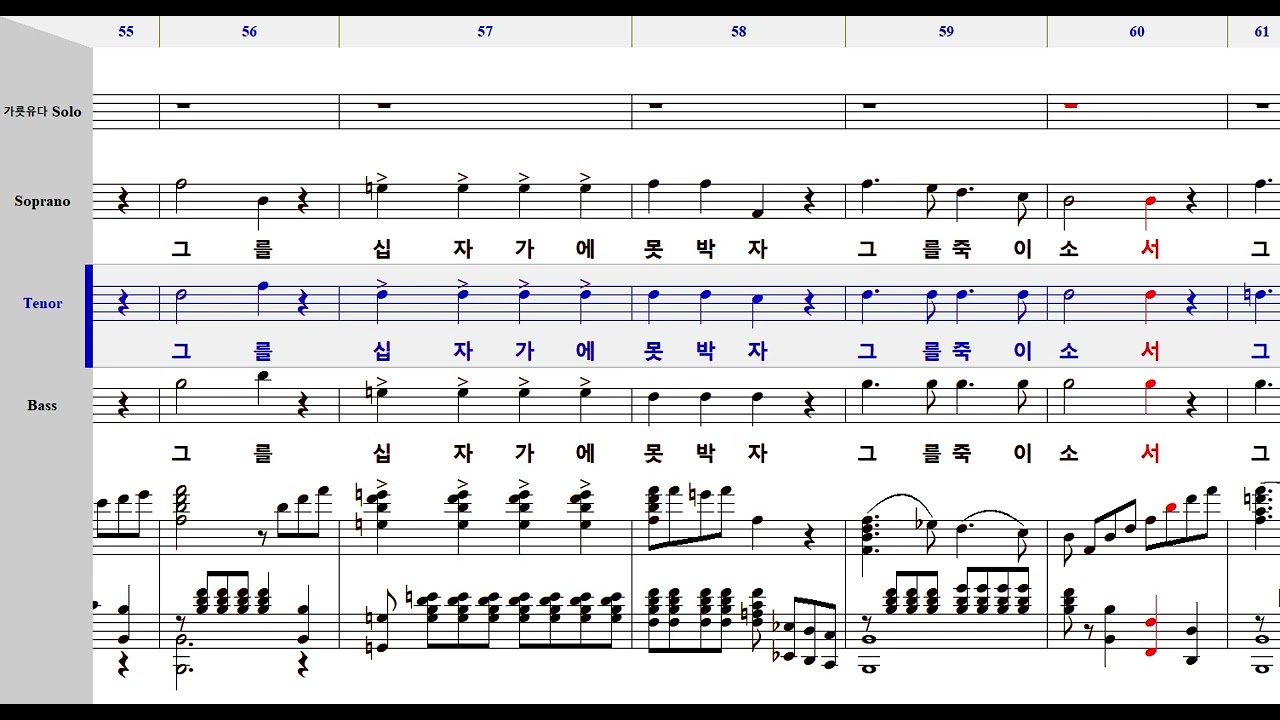Select the Soprano staff label
The height and width of the screenshot is (720, 1280).
(x=42, y=201)
